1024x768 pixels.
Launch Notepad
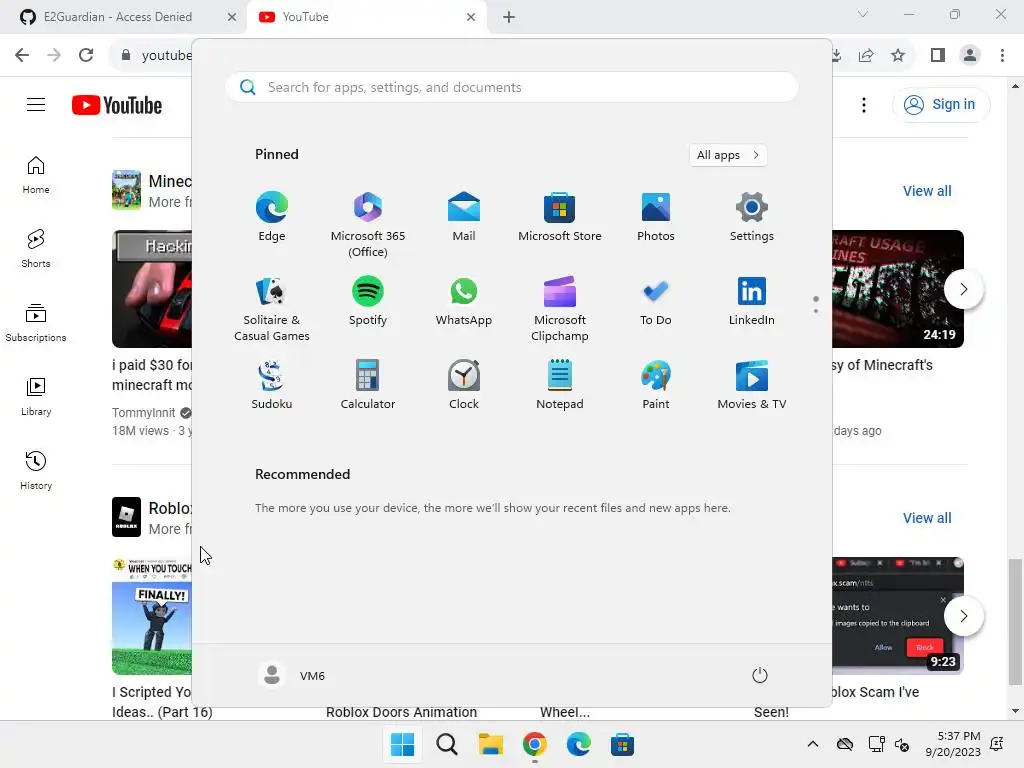click(x=560, y=385)
